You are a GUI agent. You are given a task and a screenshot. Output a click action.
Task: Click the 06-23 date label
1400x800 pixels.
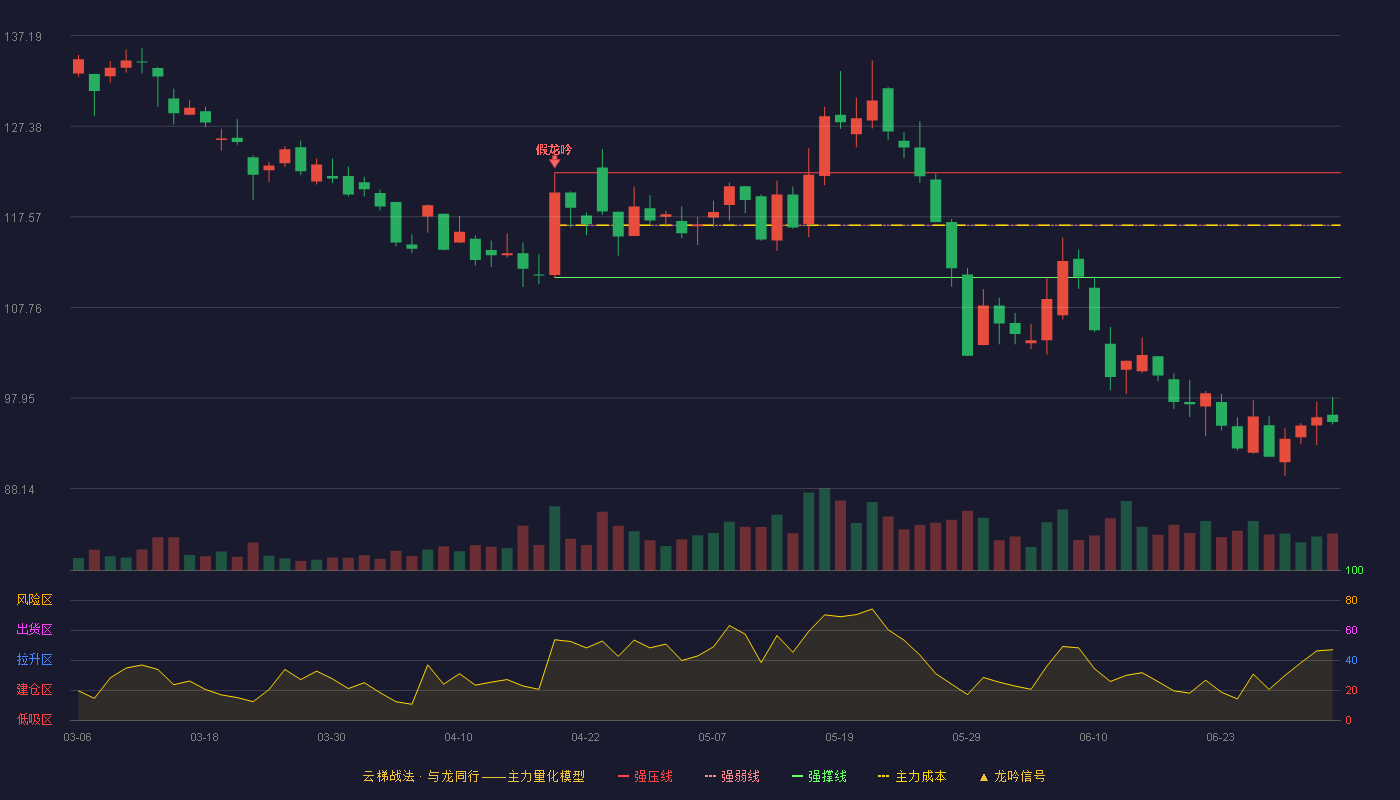point(1220,737)
